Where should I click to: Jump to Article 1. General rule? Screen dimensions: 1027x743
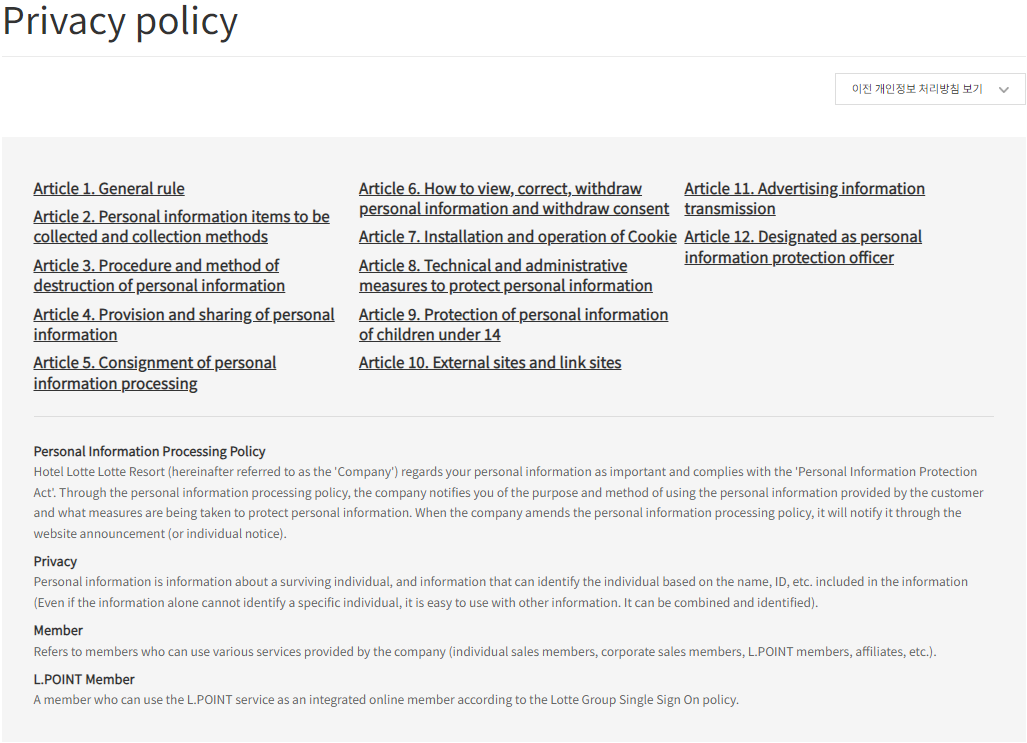tap(109, 189)
